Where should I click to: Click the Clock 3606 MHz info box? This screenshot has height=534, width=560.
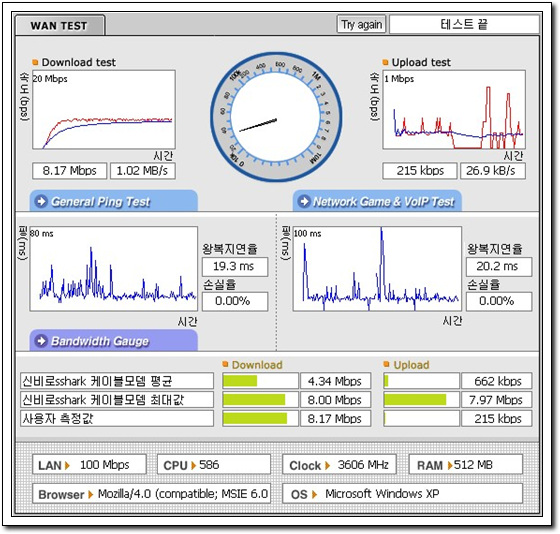point(339,464)
